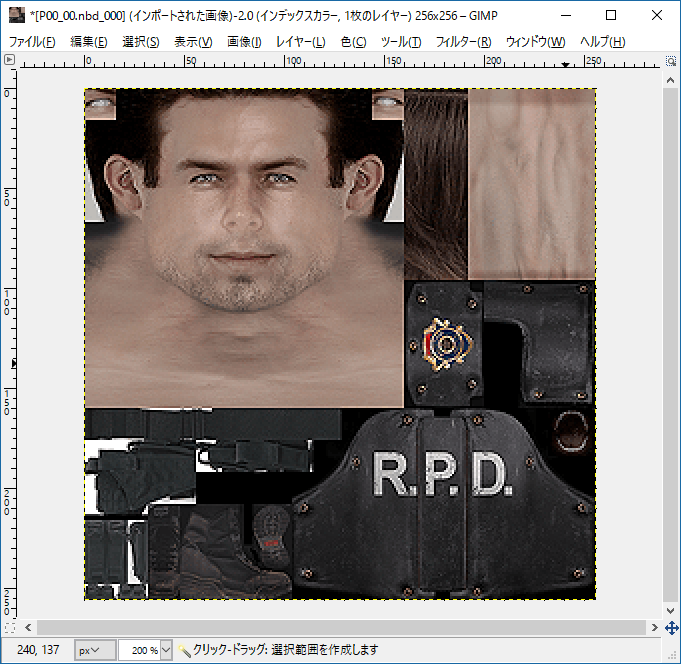The width and height of the screenshot is (681, 664).
Task: Close the GIMP window
Action: tap(657, 16)
